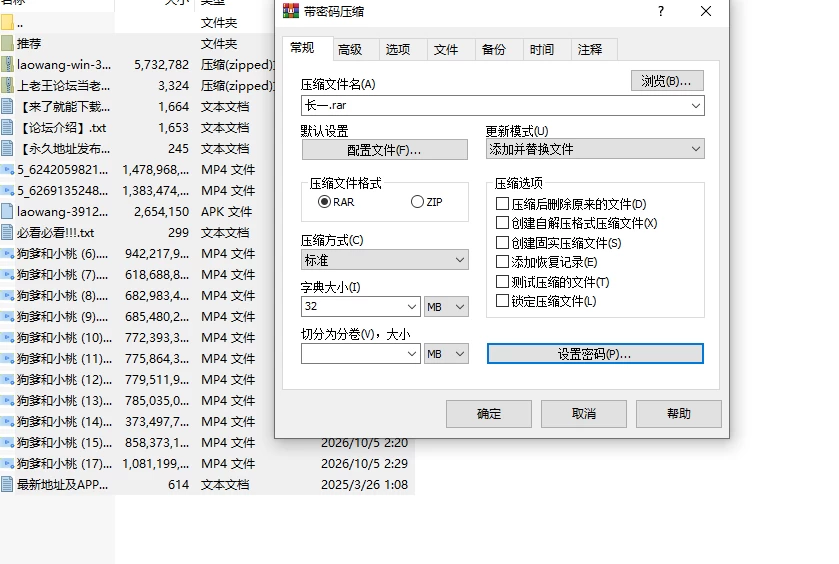Click the help question mark in title bar
839x564 pixels.
tap(661, 11)
